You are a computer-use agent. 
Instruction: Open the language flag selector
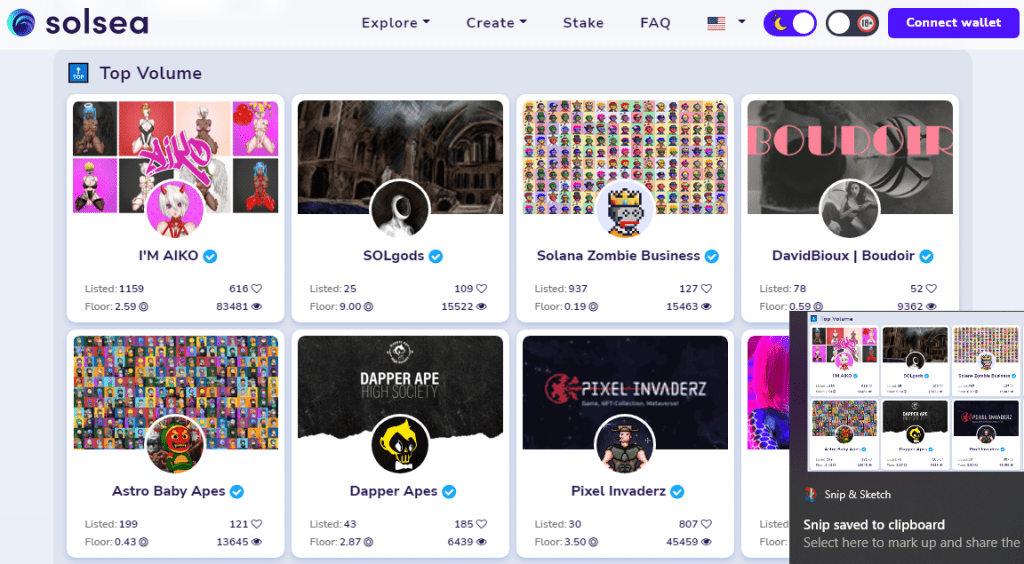point(726,22)
